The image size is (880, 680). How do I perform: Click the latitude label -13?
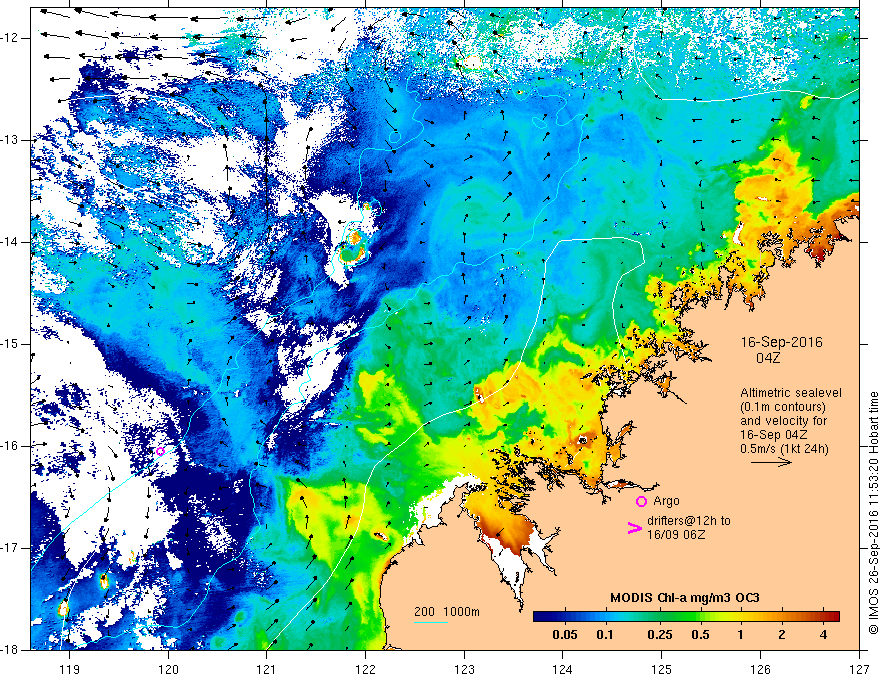10,140
